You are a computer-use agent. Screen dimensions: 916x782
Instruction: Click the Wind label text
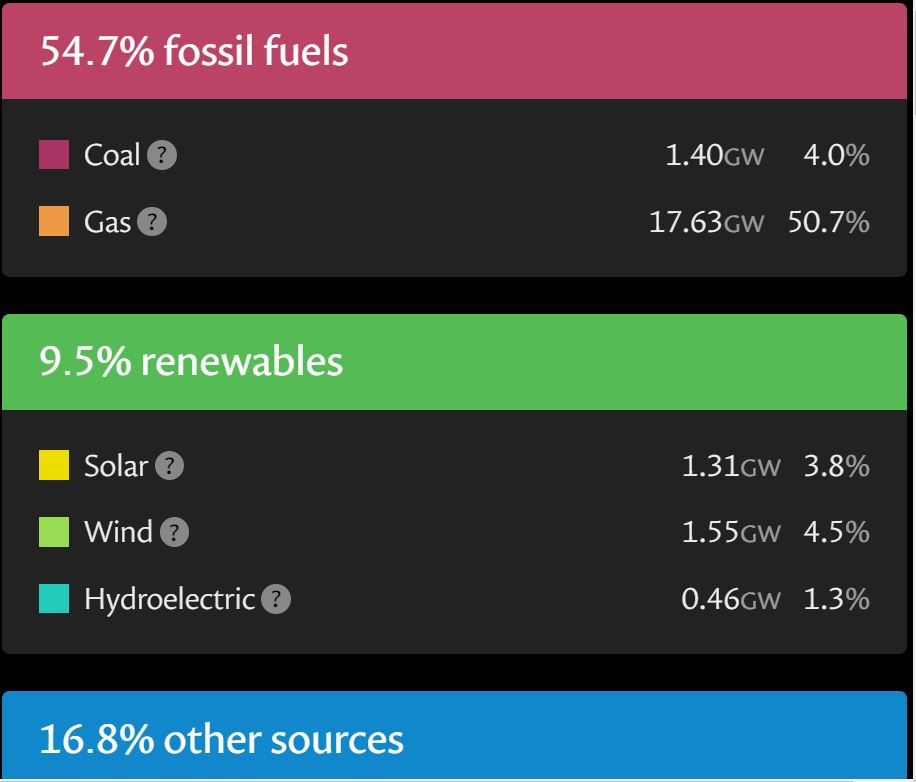point(118,533)
